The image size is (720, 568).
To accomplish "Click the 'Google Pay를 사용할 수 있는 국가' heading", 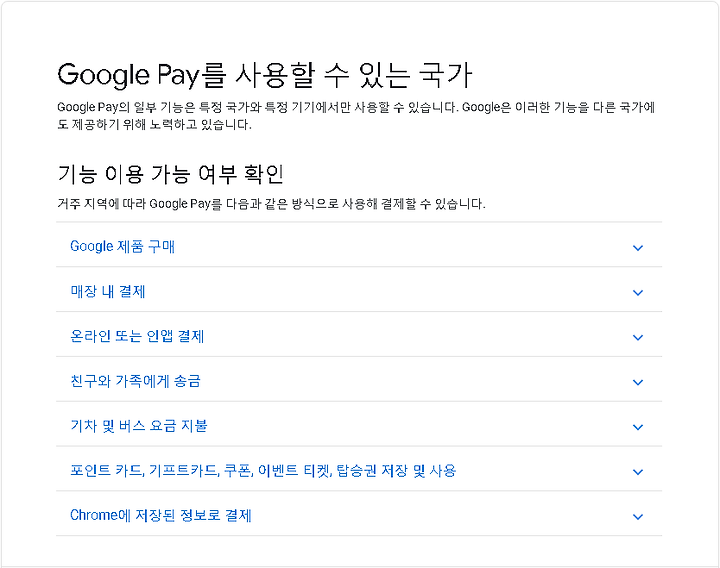I will [x=265, y=75].
